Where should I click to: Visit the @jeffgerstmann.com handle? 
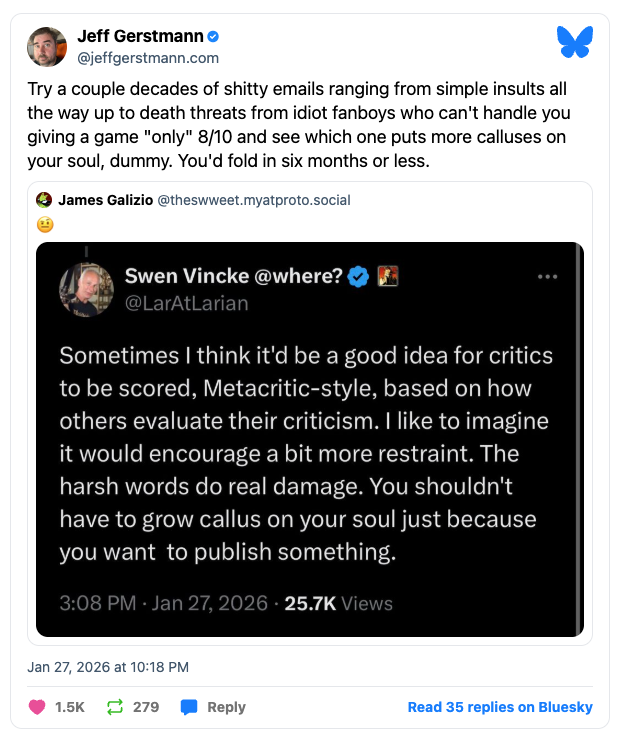pos(148,58)
